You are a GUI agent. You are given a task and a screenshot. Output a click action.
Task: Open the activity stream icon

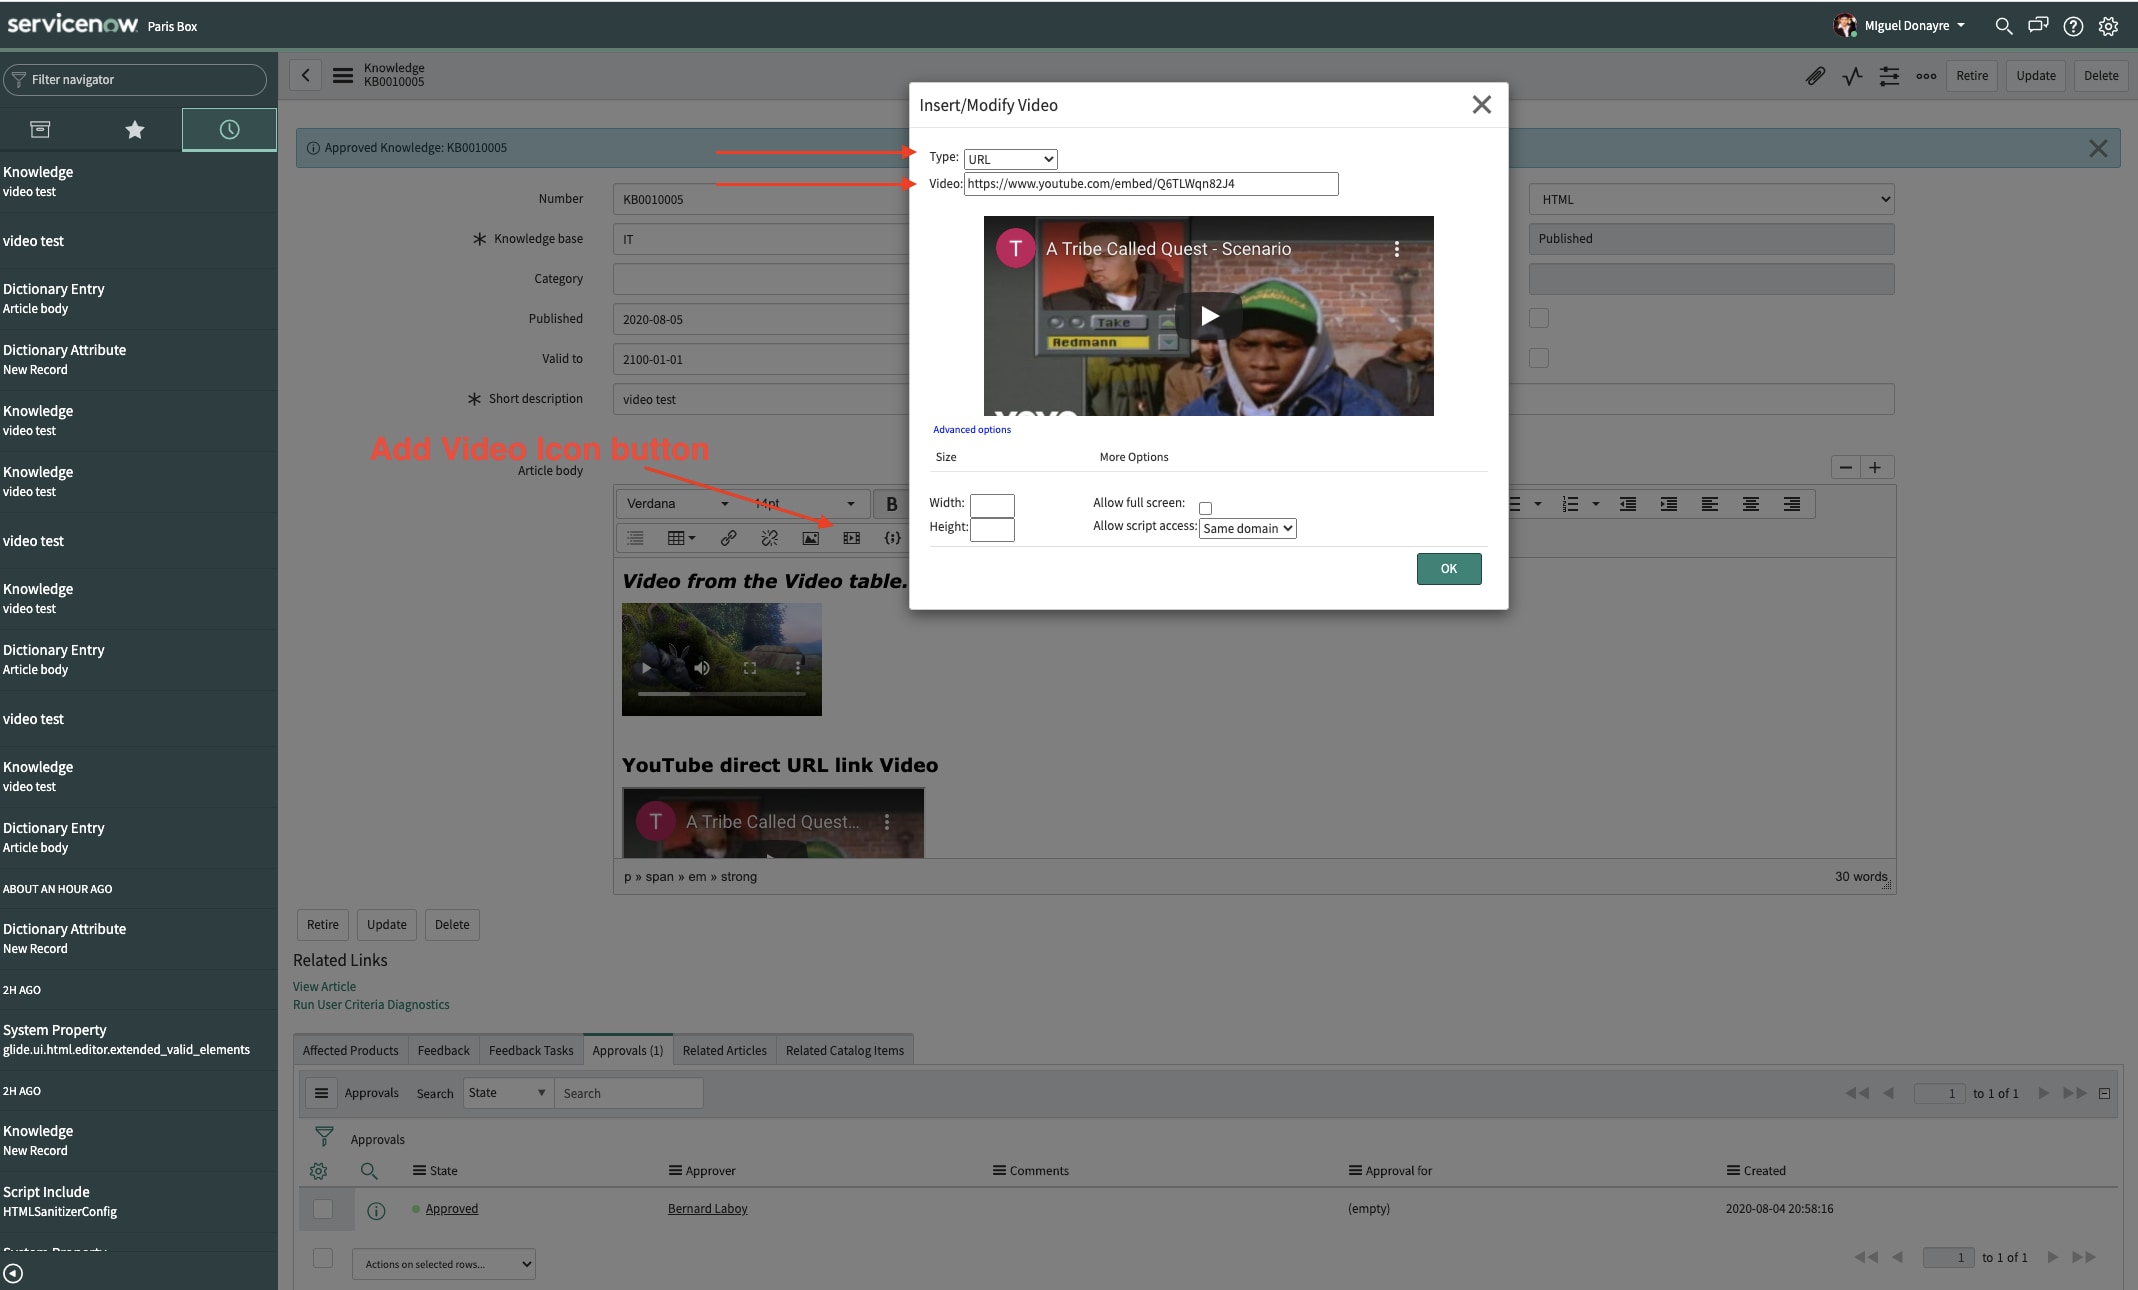click(x=1852, y=75)
